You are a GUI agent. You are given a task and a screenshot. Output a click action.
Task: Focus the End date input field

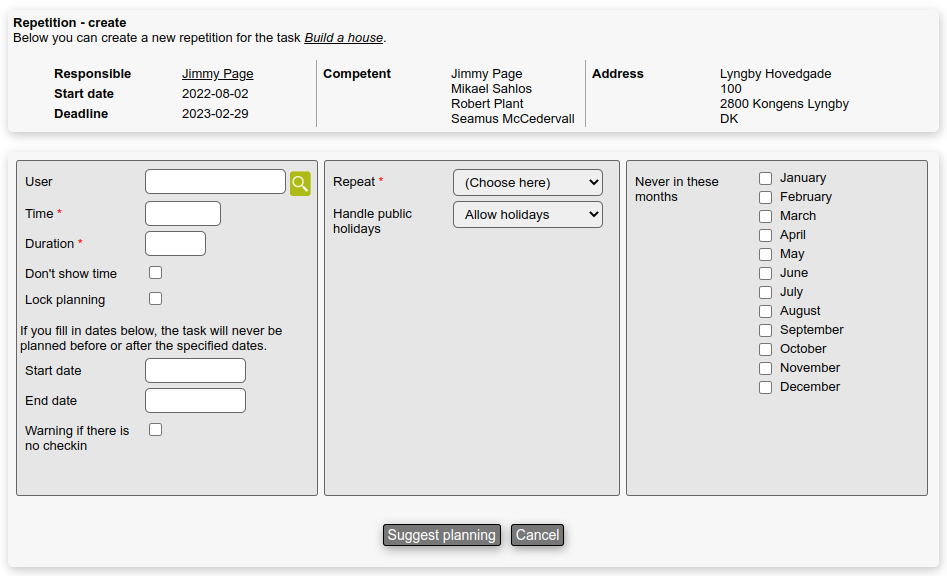(x=195, y=400)
